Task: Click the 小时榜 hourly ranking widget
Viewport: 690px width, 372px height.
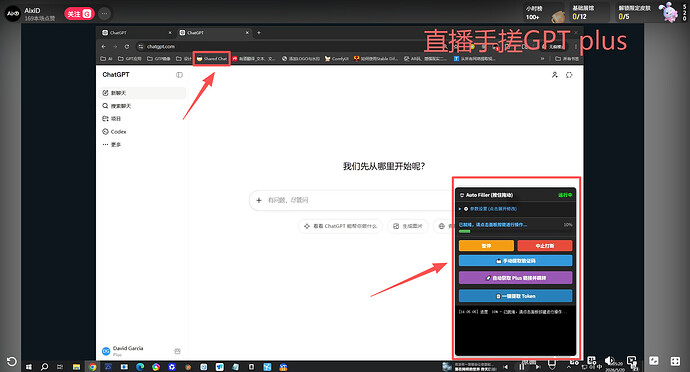Action: tap(545, 13)
